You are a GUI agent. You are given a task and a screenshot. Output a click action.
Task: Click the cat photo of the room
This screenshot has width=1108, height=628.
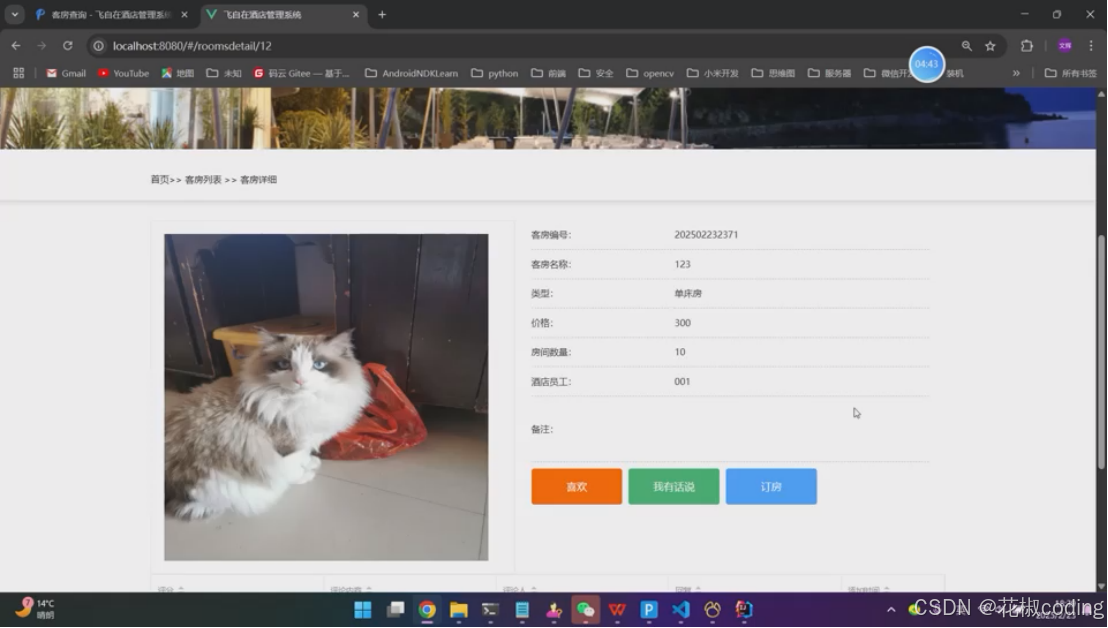click(325, 397)
